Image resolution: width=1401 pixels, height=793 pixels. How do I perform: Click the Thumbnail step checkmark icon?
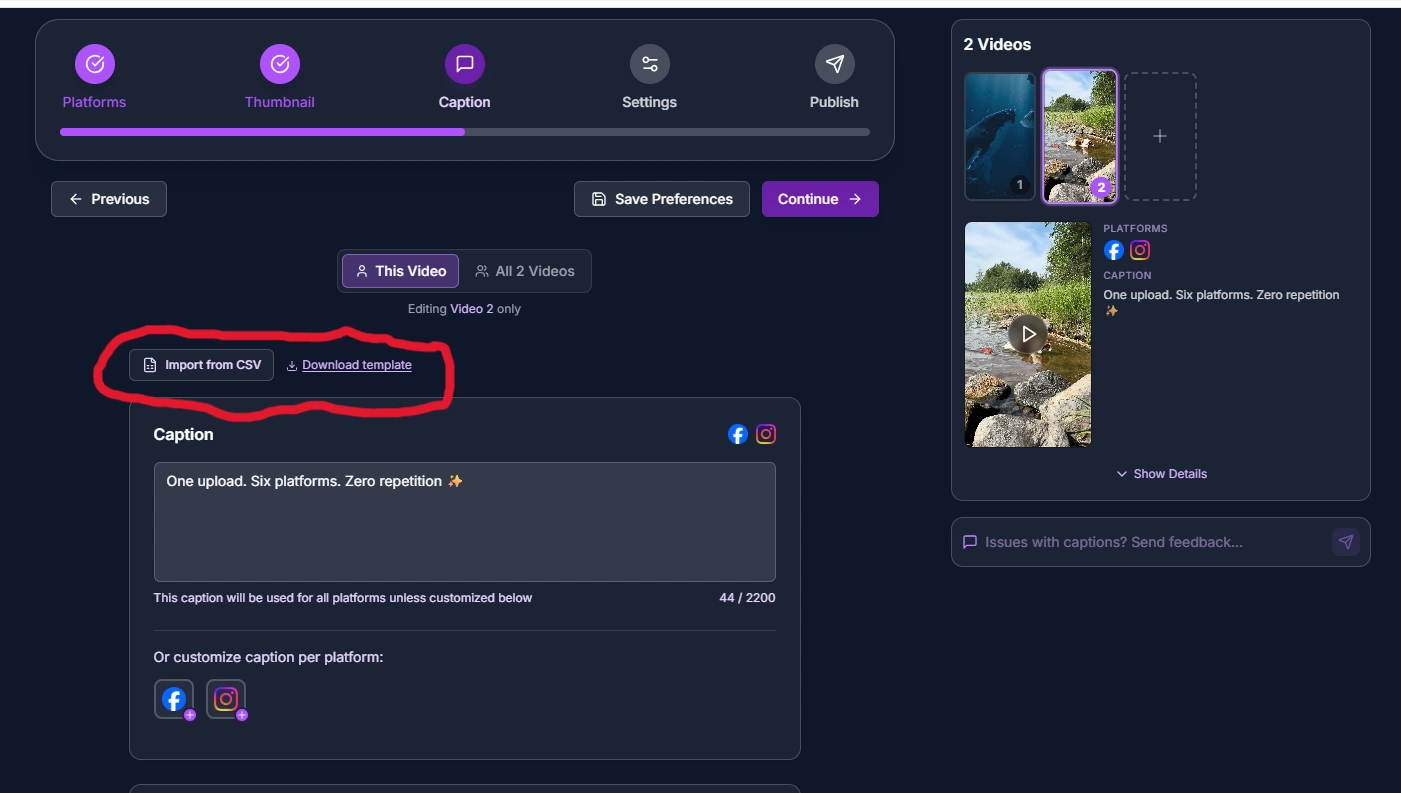click(280, 64)
